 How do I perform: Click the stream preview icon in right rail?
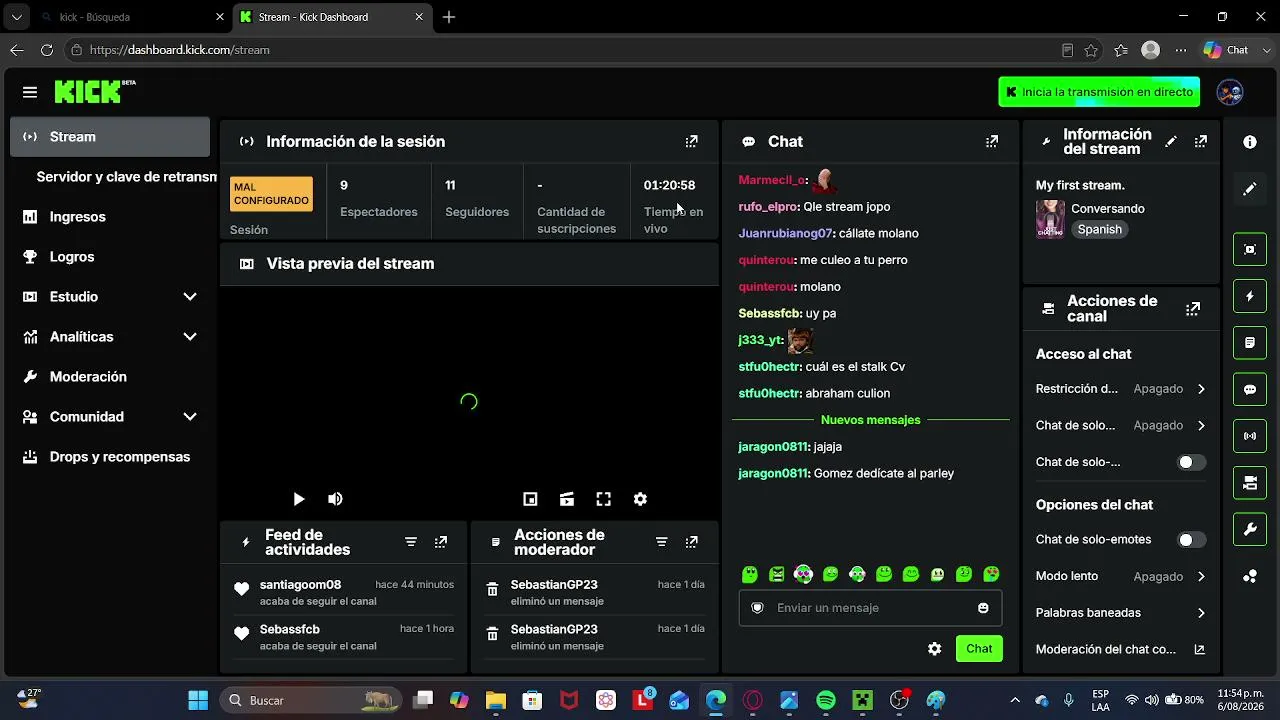point(1250,249)
